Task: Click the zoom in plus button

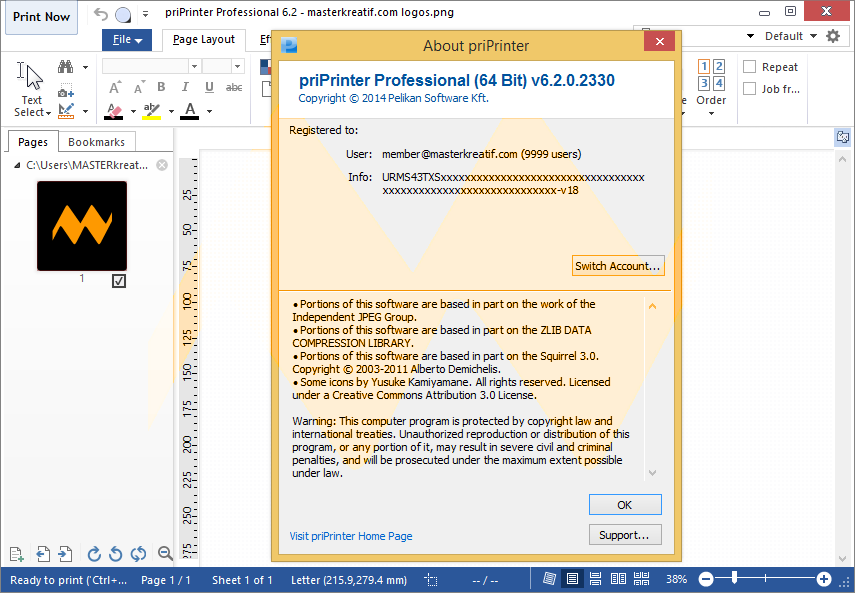Action: (x=824, y=579)
